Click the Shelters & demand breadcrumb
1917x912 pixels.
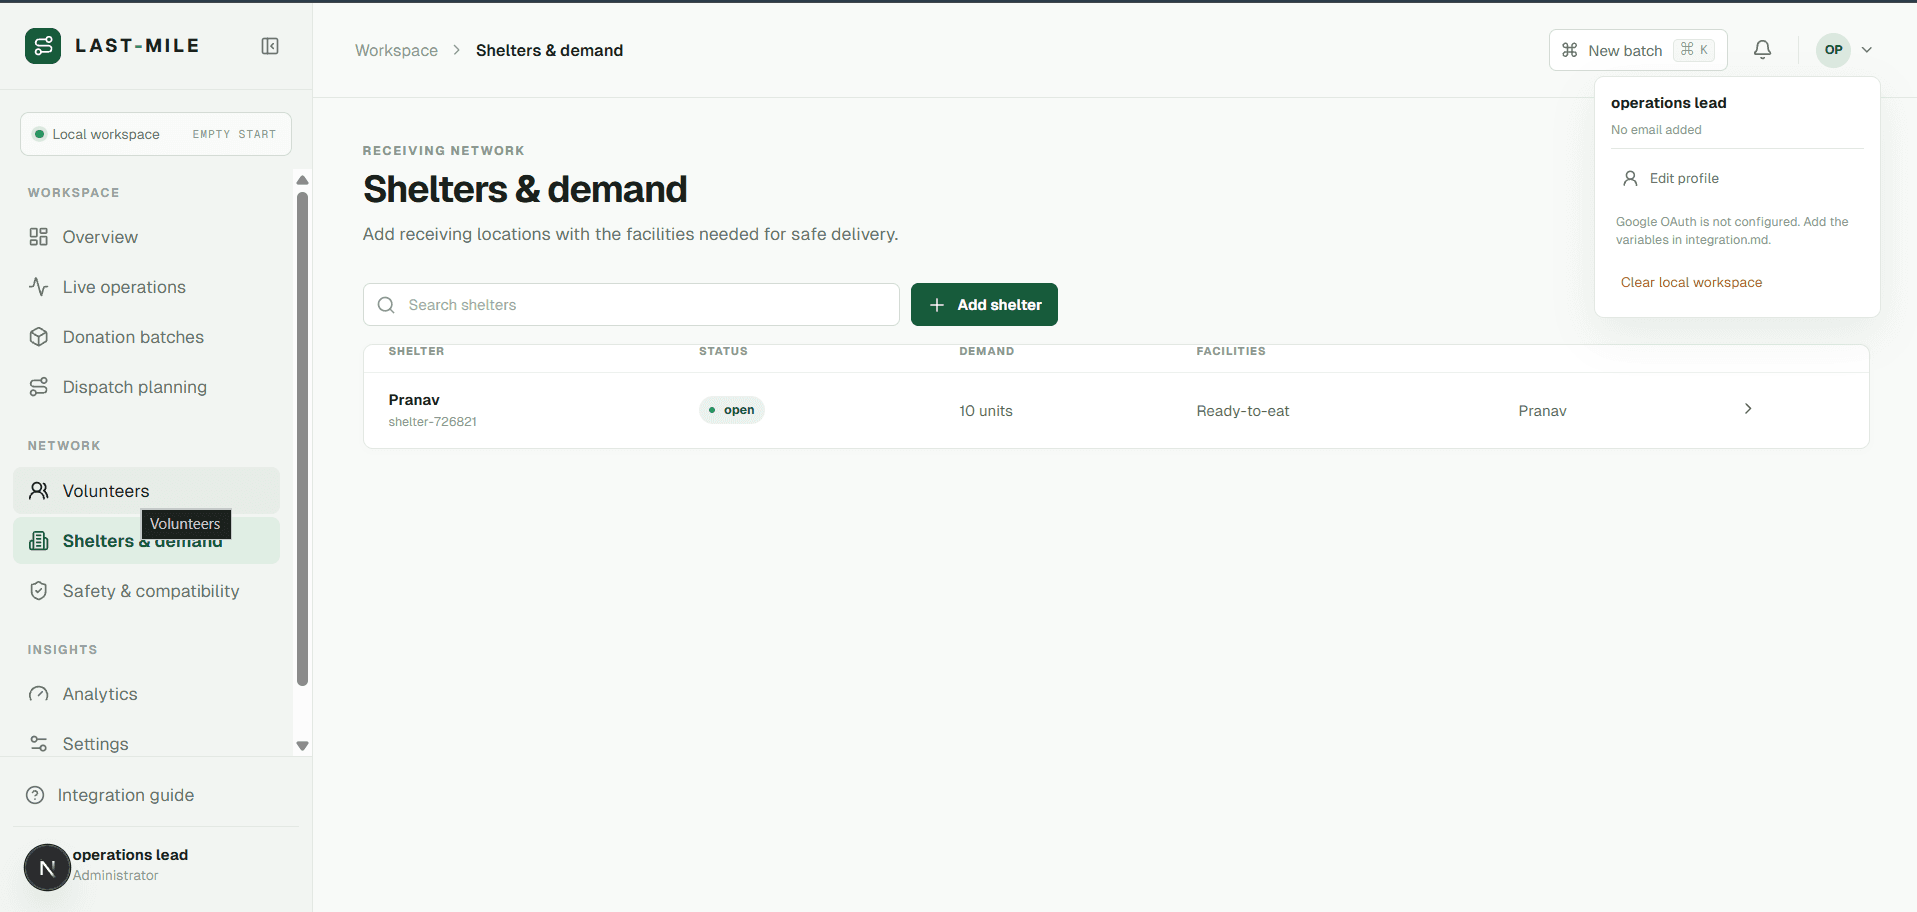(549, 50)
